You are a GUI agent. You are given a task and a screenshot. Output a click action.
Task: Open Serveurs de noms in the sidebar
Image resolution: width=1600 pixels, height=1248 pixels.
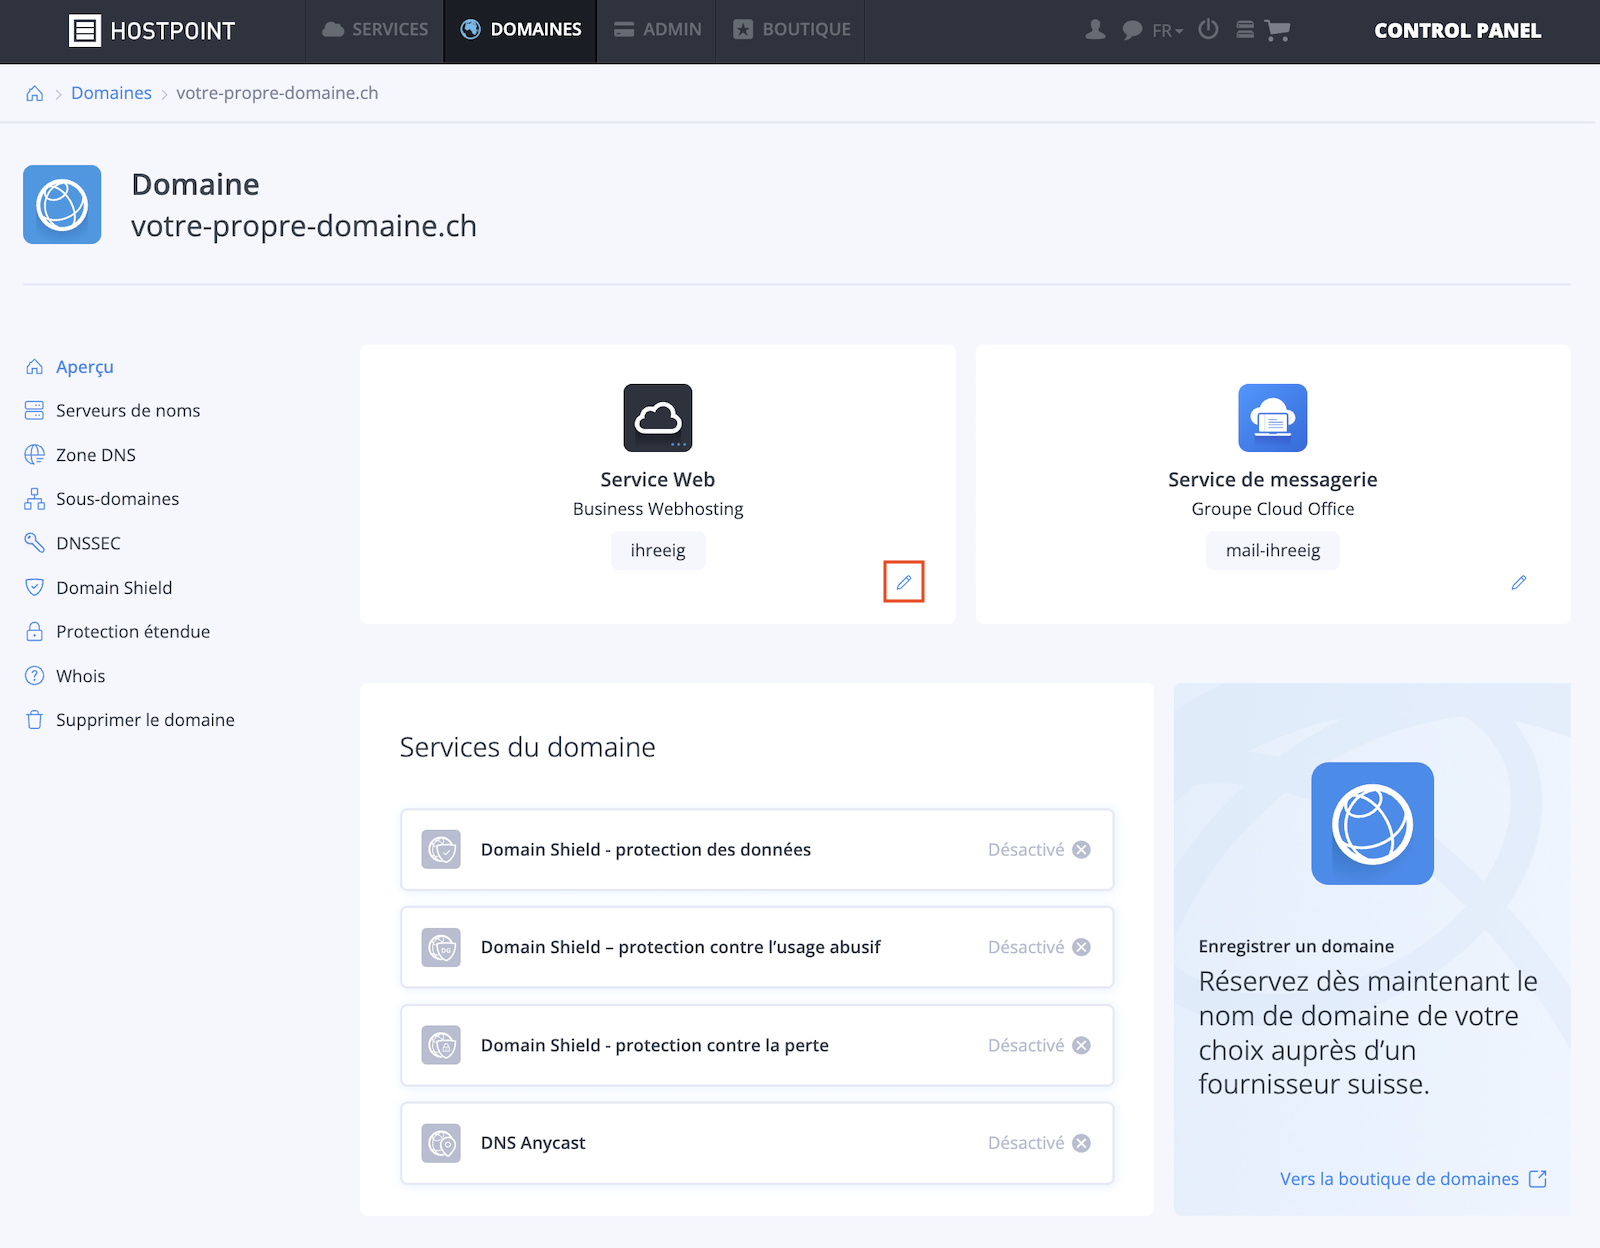[x=112, y=411]
